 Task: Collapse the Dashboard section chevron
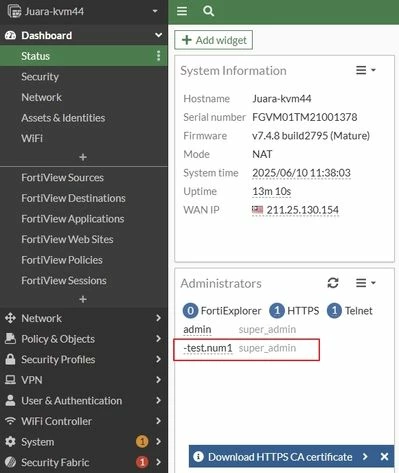[x=159, y=35]
